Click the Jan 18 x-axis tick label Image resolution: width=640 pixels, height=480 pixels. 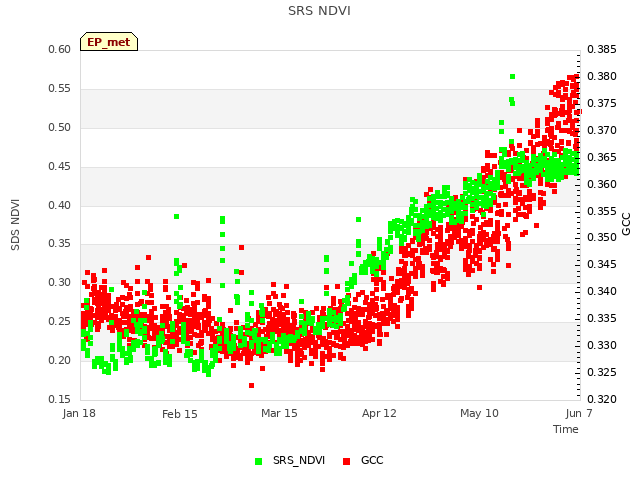[x=79, y=413]
